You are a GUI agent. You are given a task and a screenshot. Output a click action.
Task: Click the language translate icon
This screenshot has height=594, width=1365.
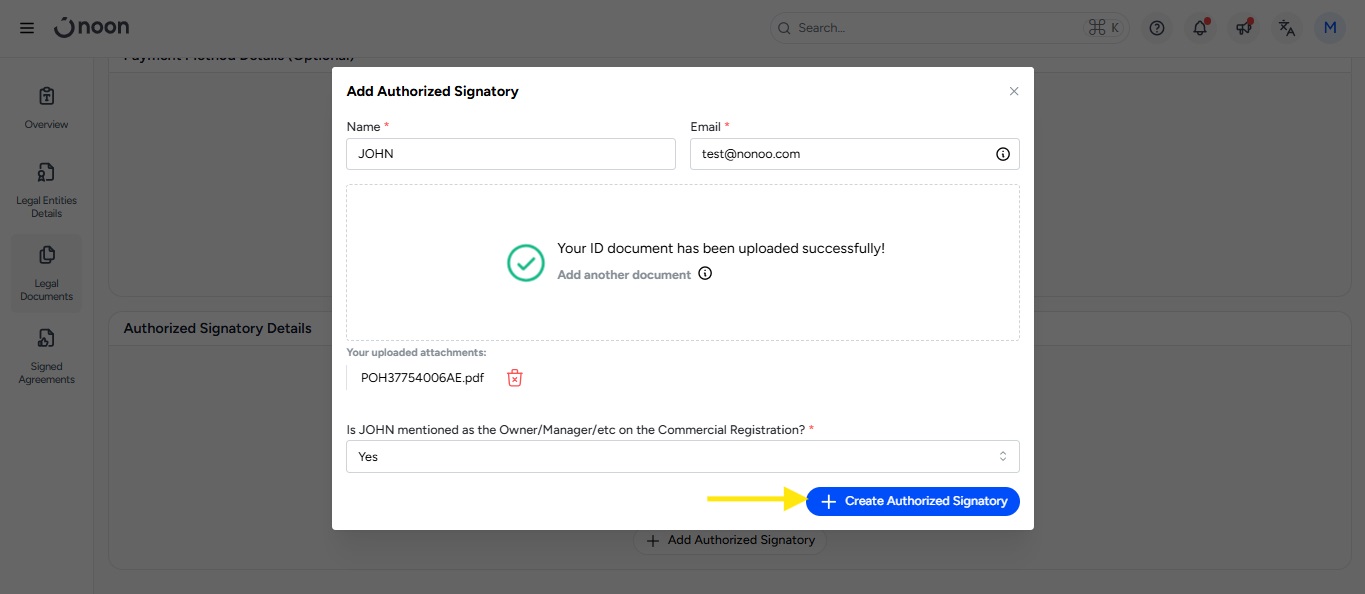point(1287,28)
